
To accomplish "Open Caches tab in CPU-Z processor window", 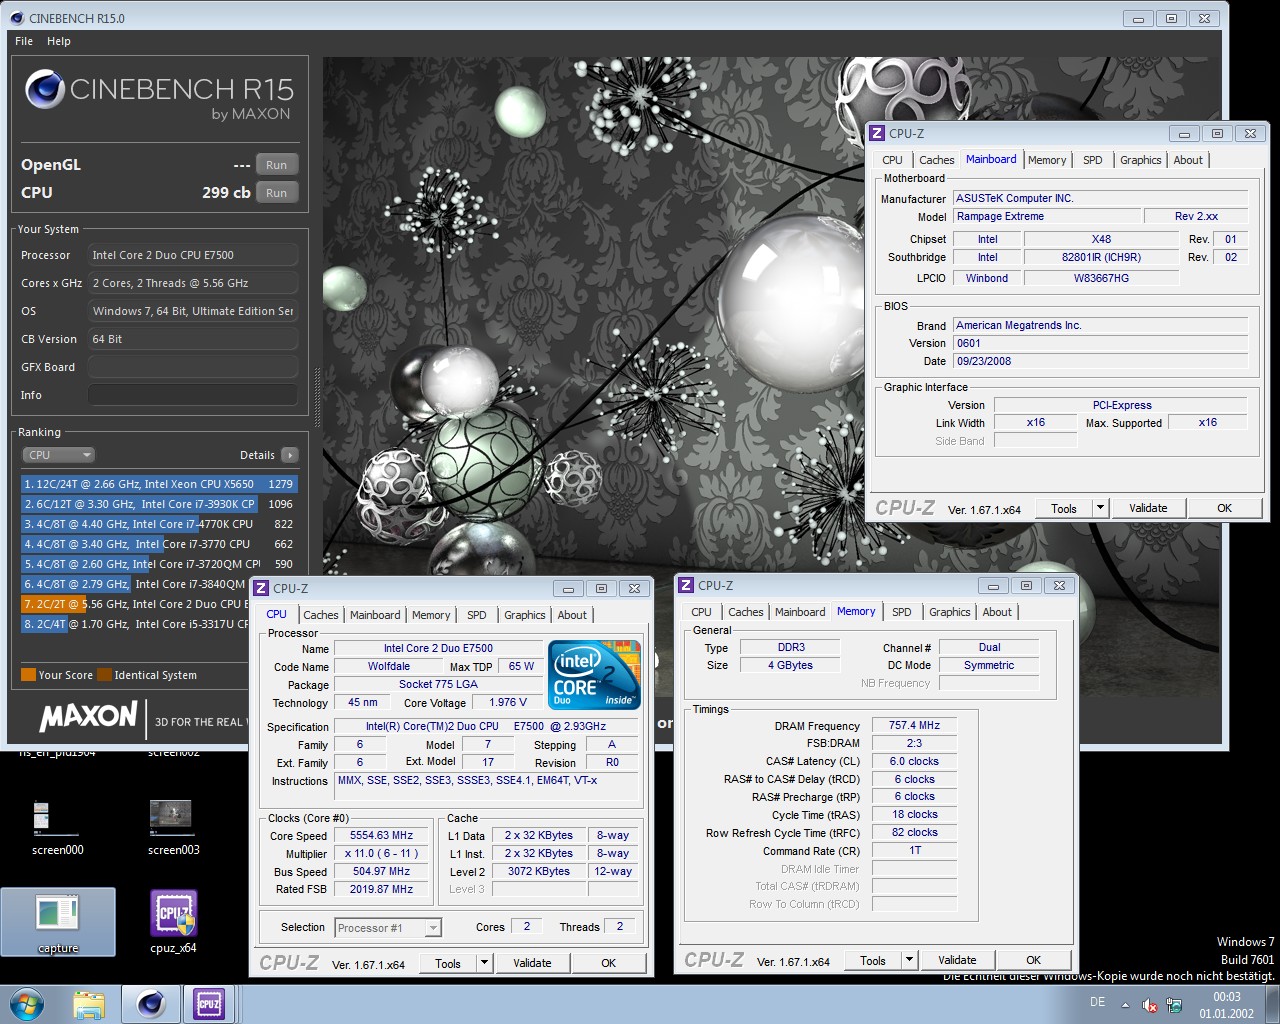I will tap(321, 615).
